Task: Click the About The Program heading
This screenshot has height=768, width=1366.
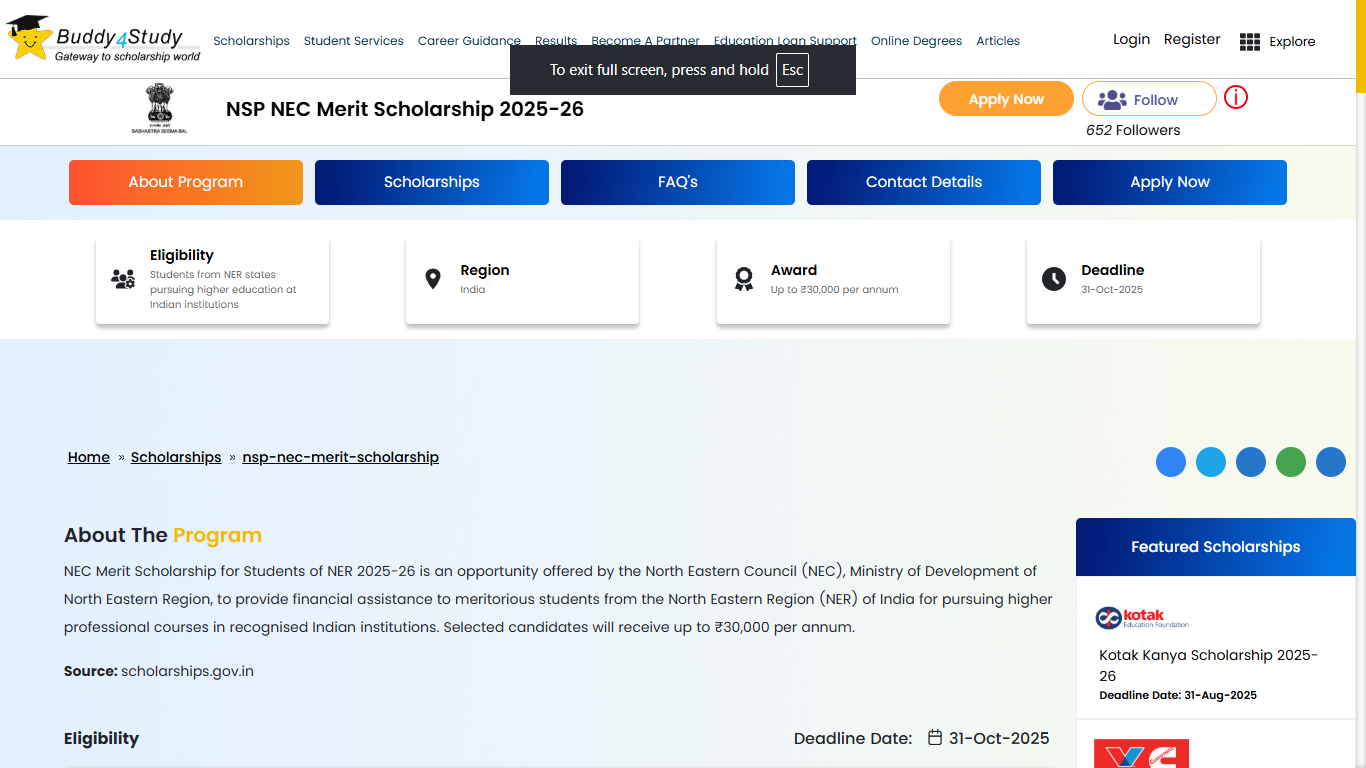Action: pyautogui.click(x=163, y=535)
